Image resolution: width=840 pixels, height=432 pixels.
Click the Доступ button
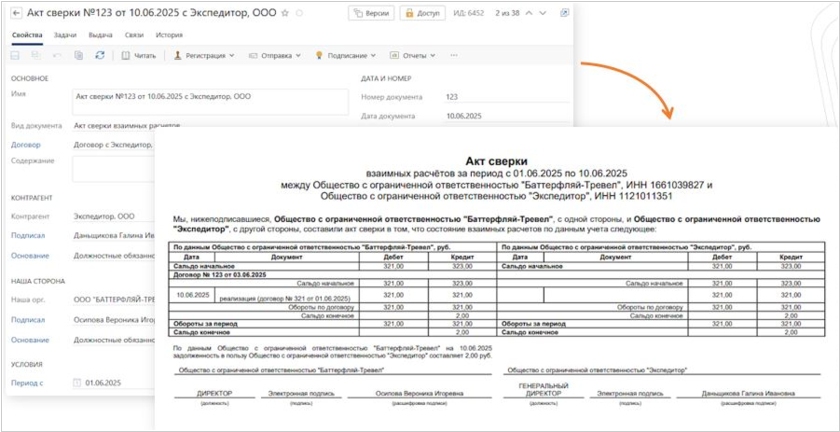click(x=423, y=13)
